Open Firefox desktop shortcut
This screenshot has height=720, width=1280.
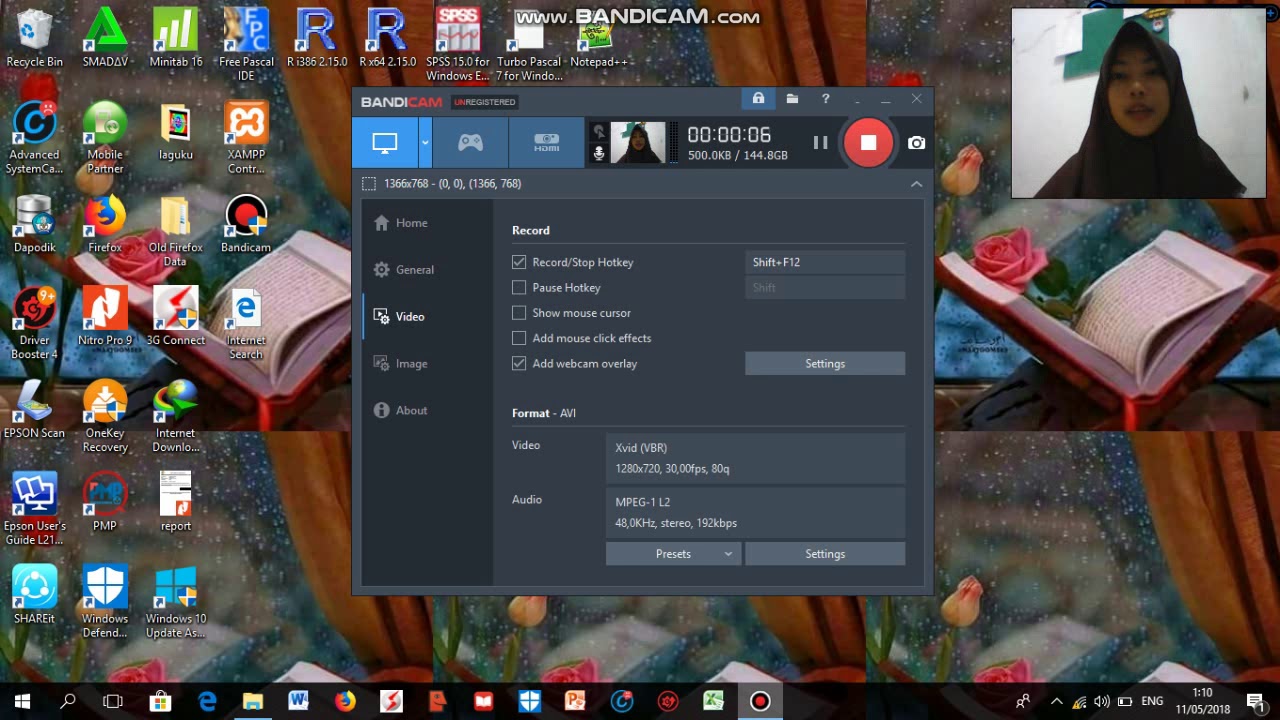point(105,224)
